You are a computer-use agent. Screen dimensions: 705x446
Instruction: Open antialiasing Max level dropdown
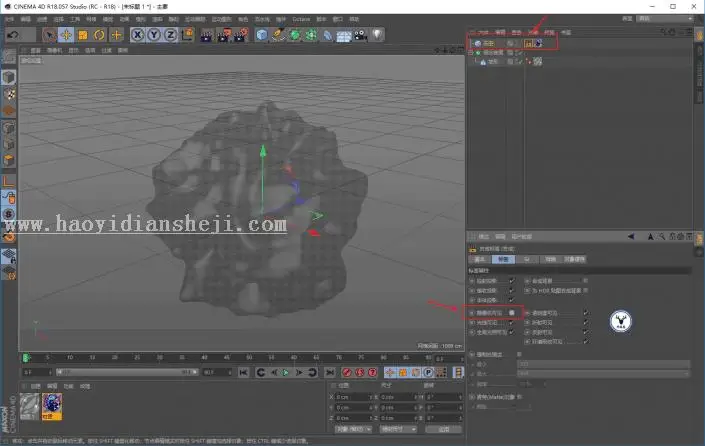(603, 373)
